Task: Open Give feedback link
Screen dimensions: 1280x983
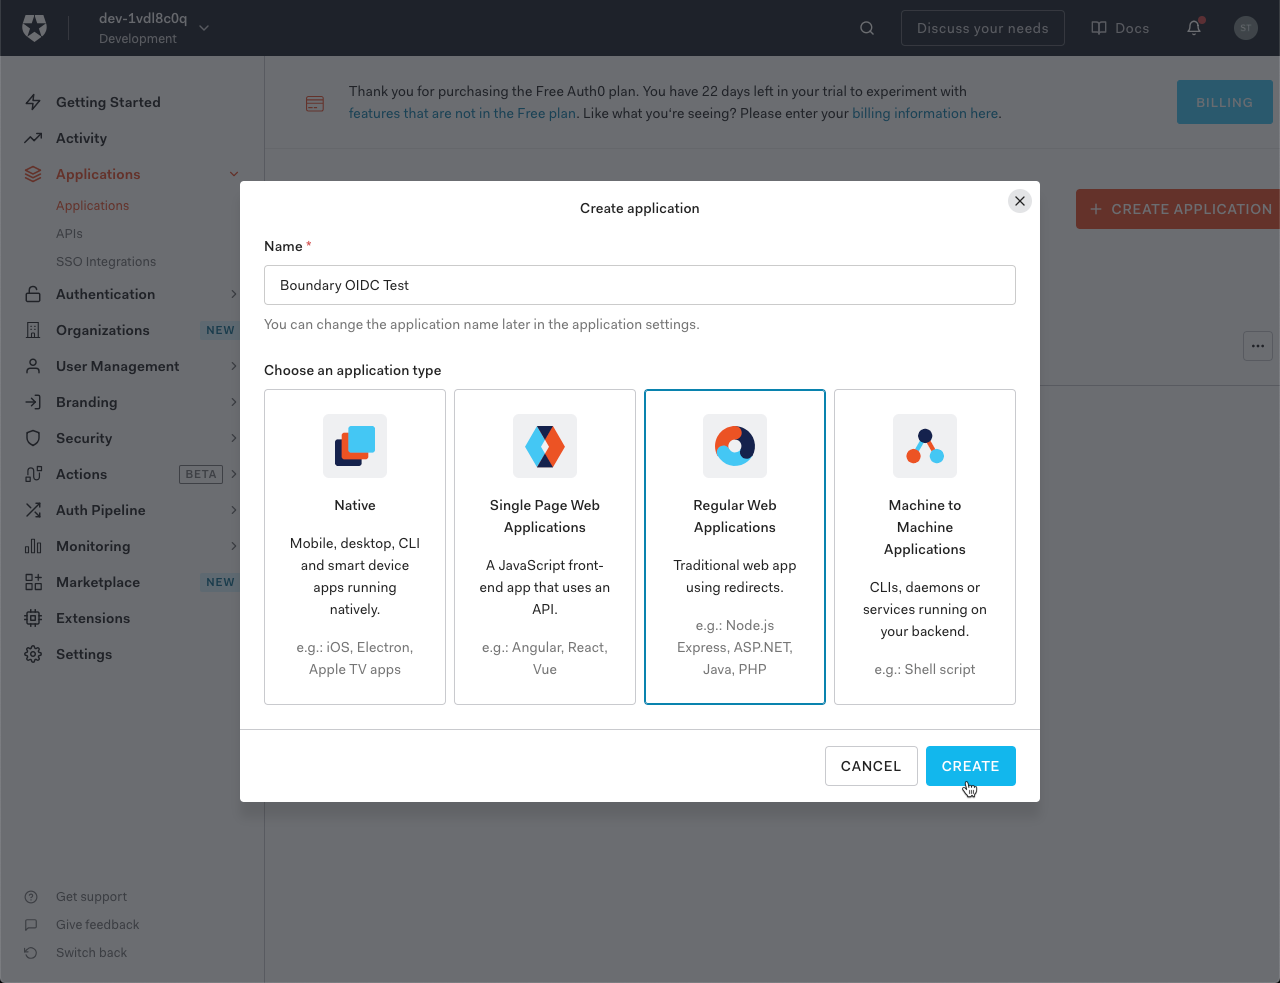Action: pos(97,925)
